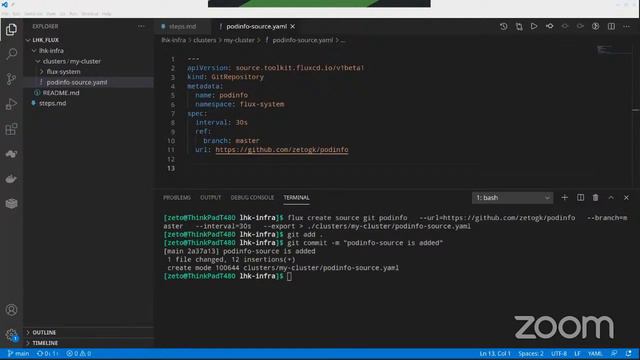Click in the terminal prompt area
Image resolution: width=640 pixels, height=360 pixels.
coord(289,276)
